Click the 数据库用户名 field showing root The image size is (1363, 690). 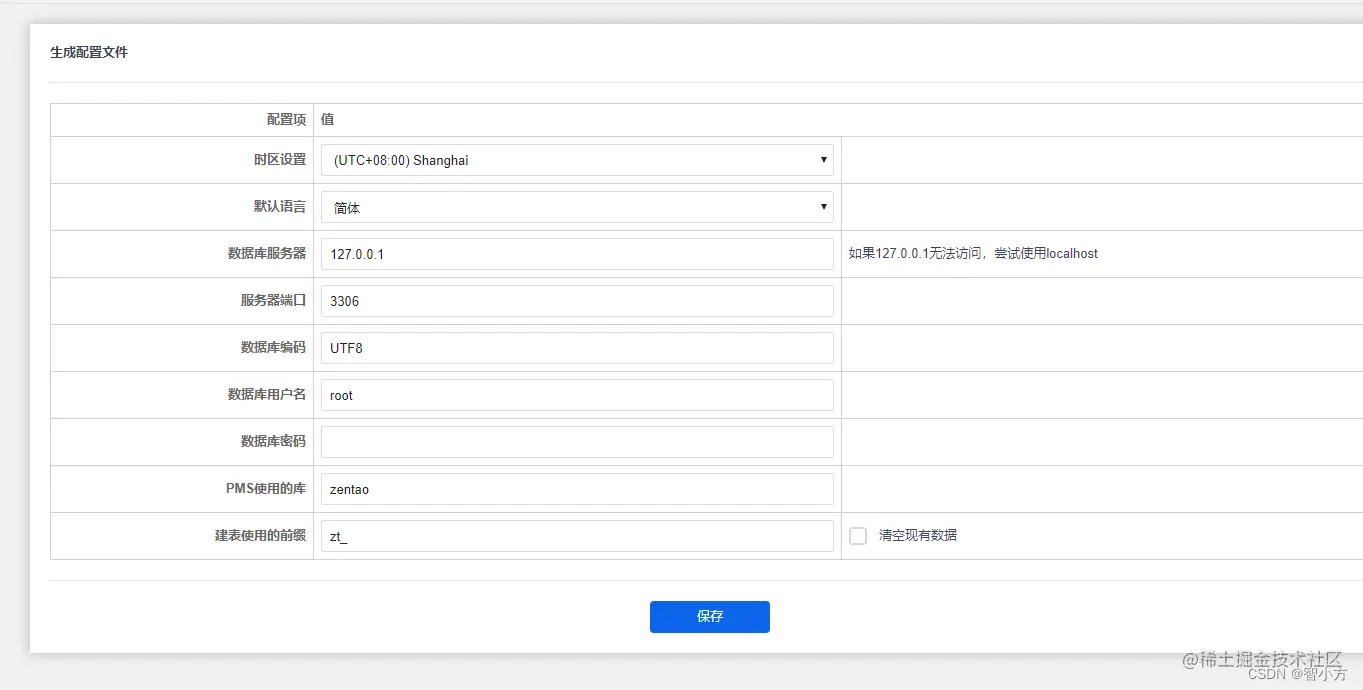pos(577,395)
